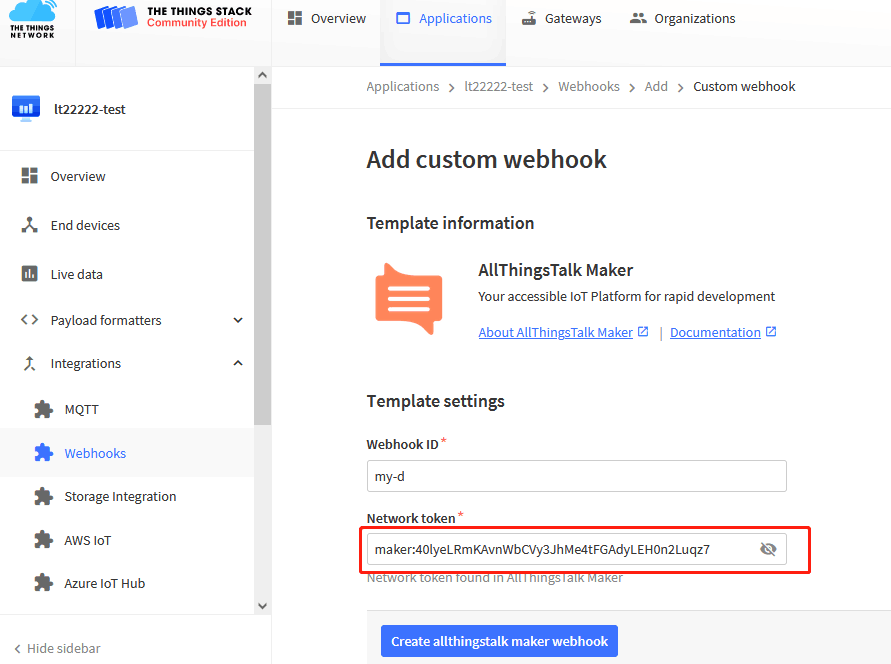891x664 pixels.
Task: Click lt22222-test in the breadcrumb
Action: coord(498,86)
